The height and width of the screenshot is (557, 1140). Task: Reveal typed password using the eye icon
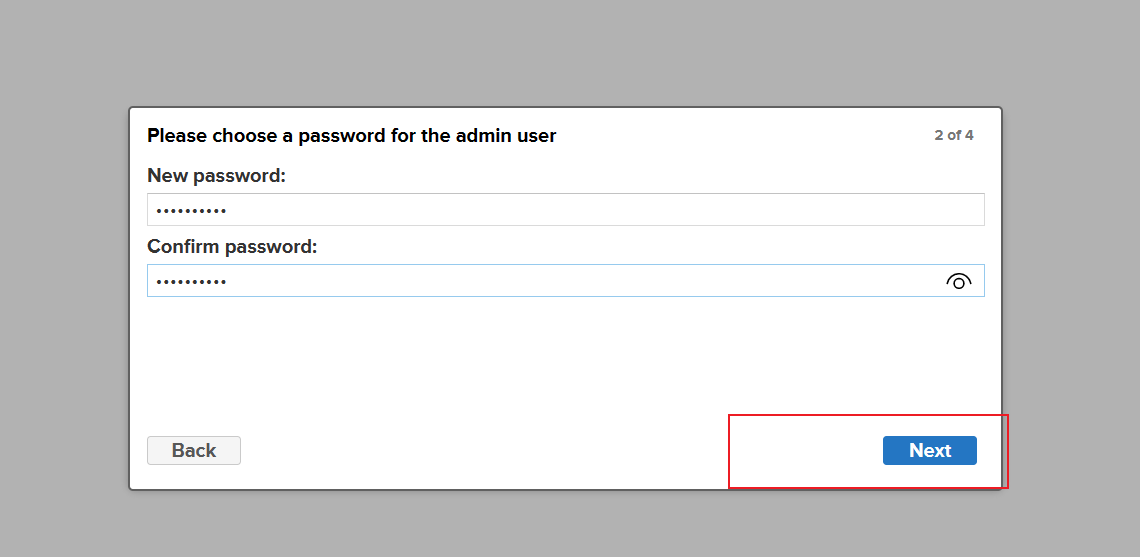click(x=958, y=281)
